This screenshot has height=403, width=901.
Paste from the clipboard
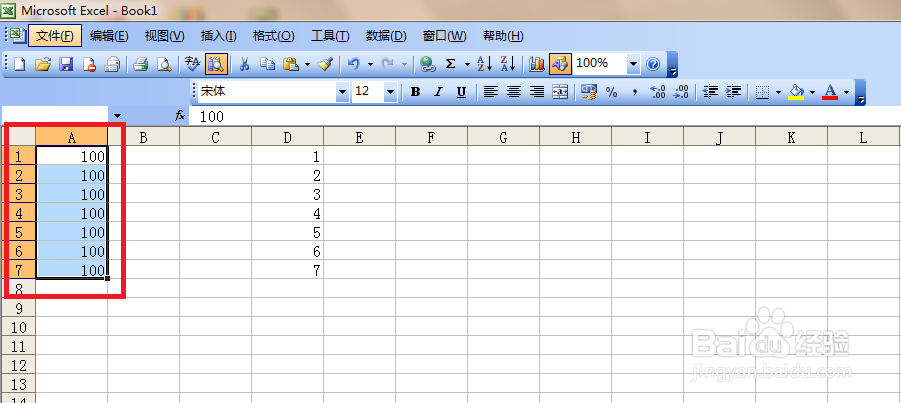(x=291, y=64)
